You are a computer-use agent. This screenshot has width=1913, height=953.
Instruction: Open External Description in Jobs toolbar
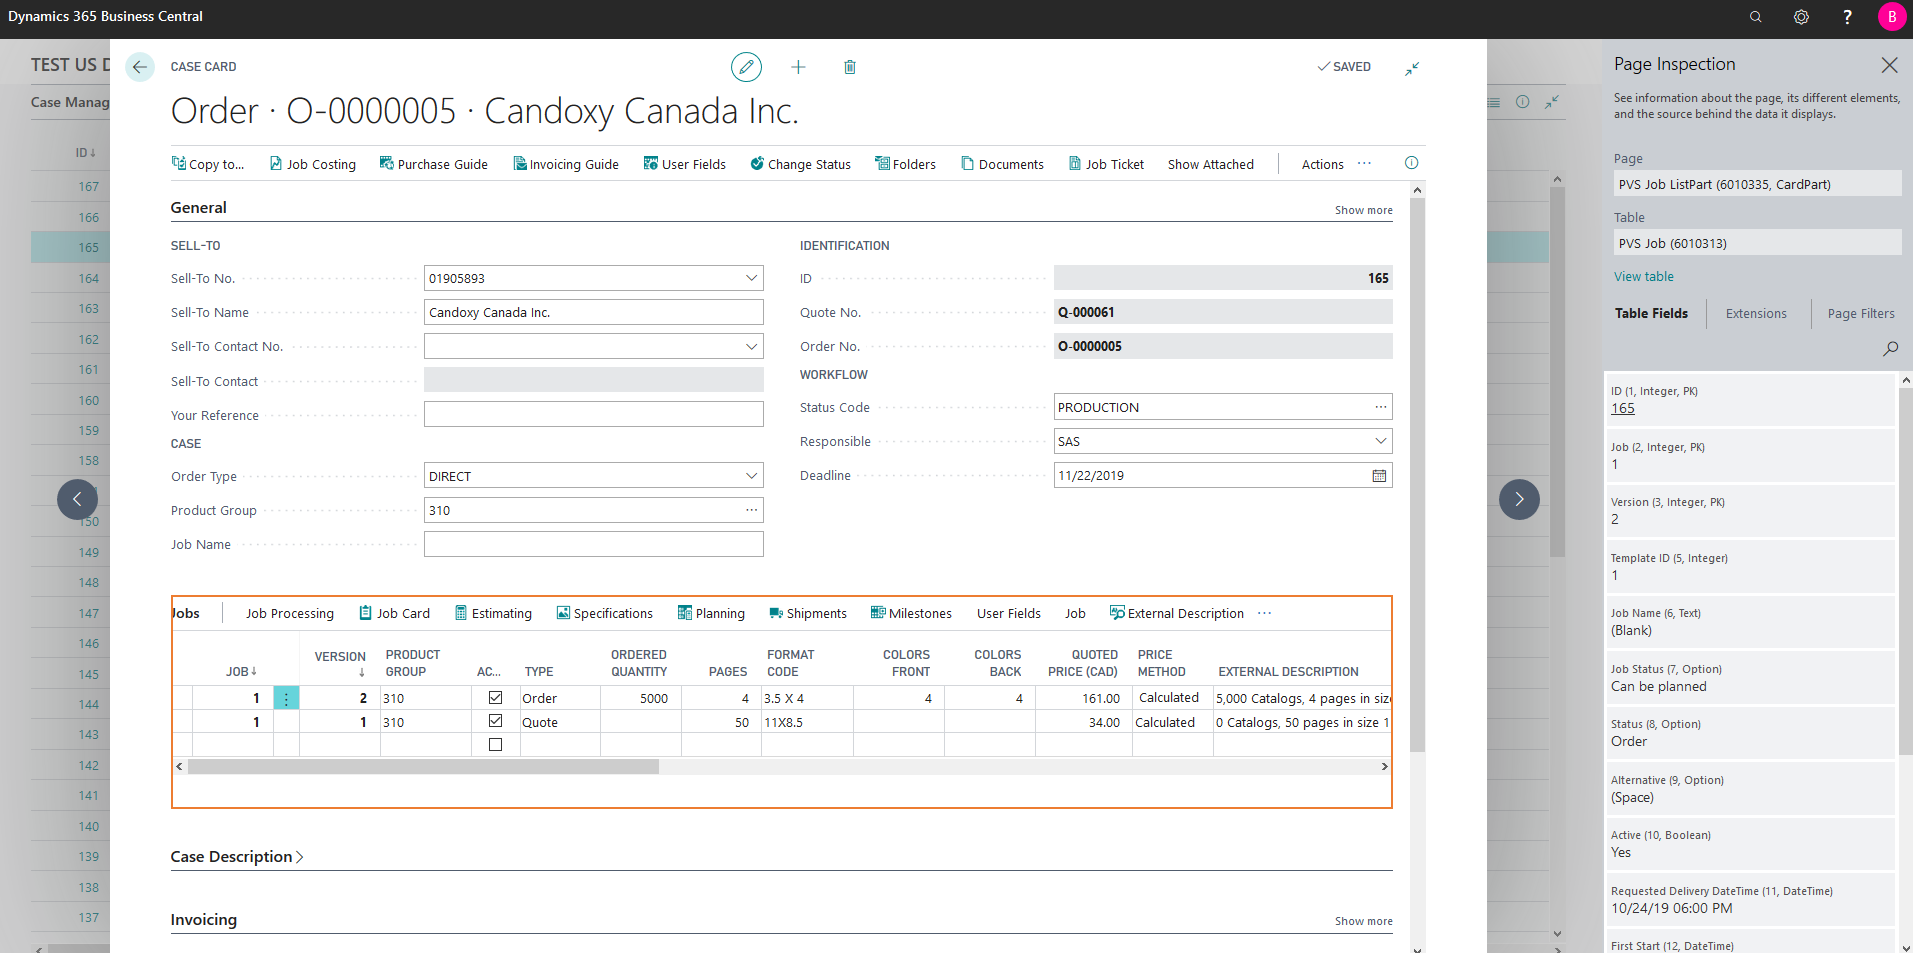click(1177, 614)
